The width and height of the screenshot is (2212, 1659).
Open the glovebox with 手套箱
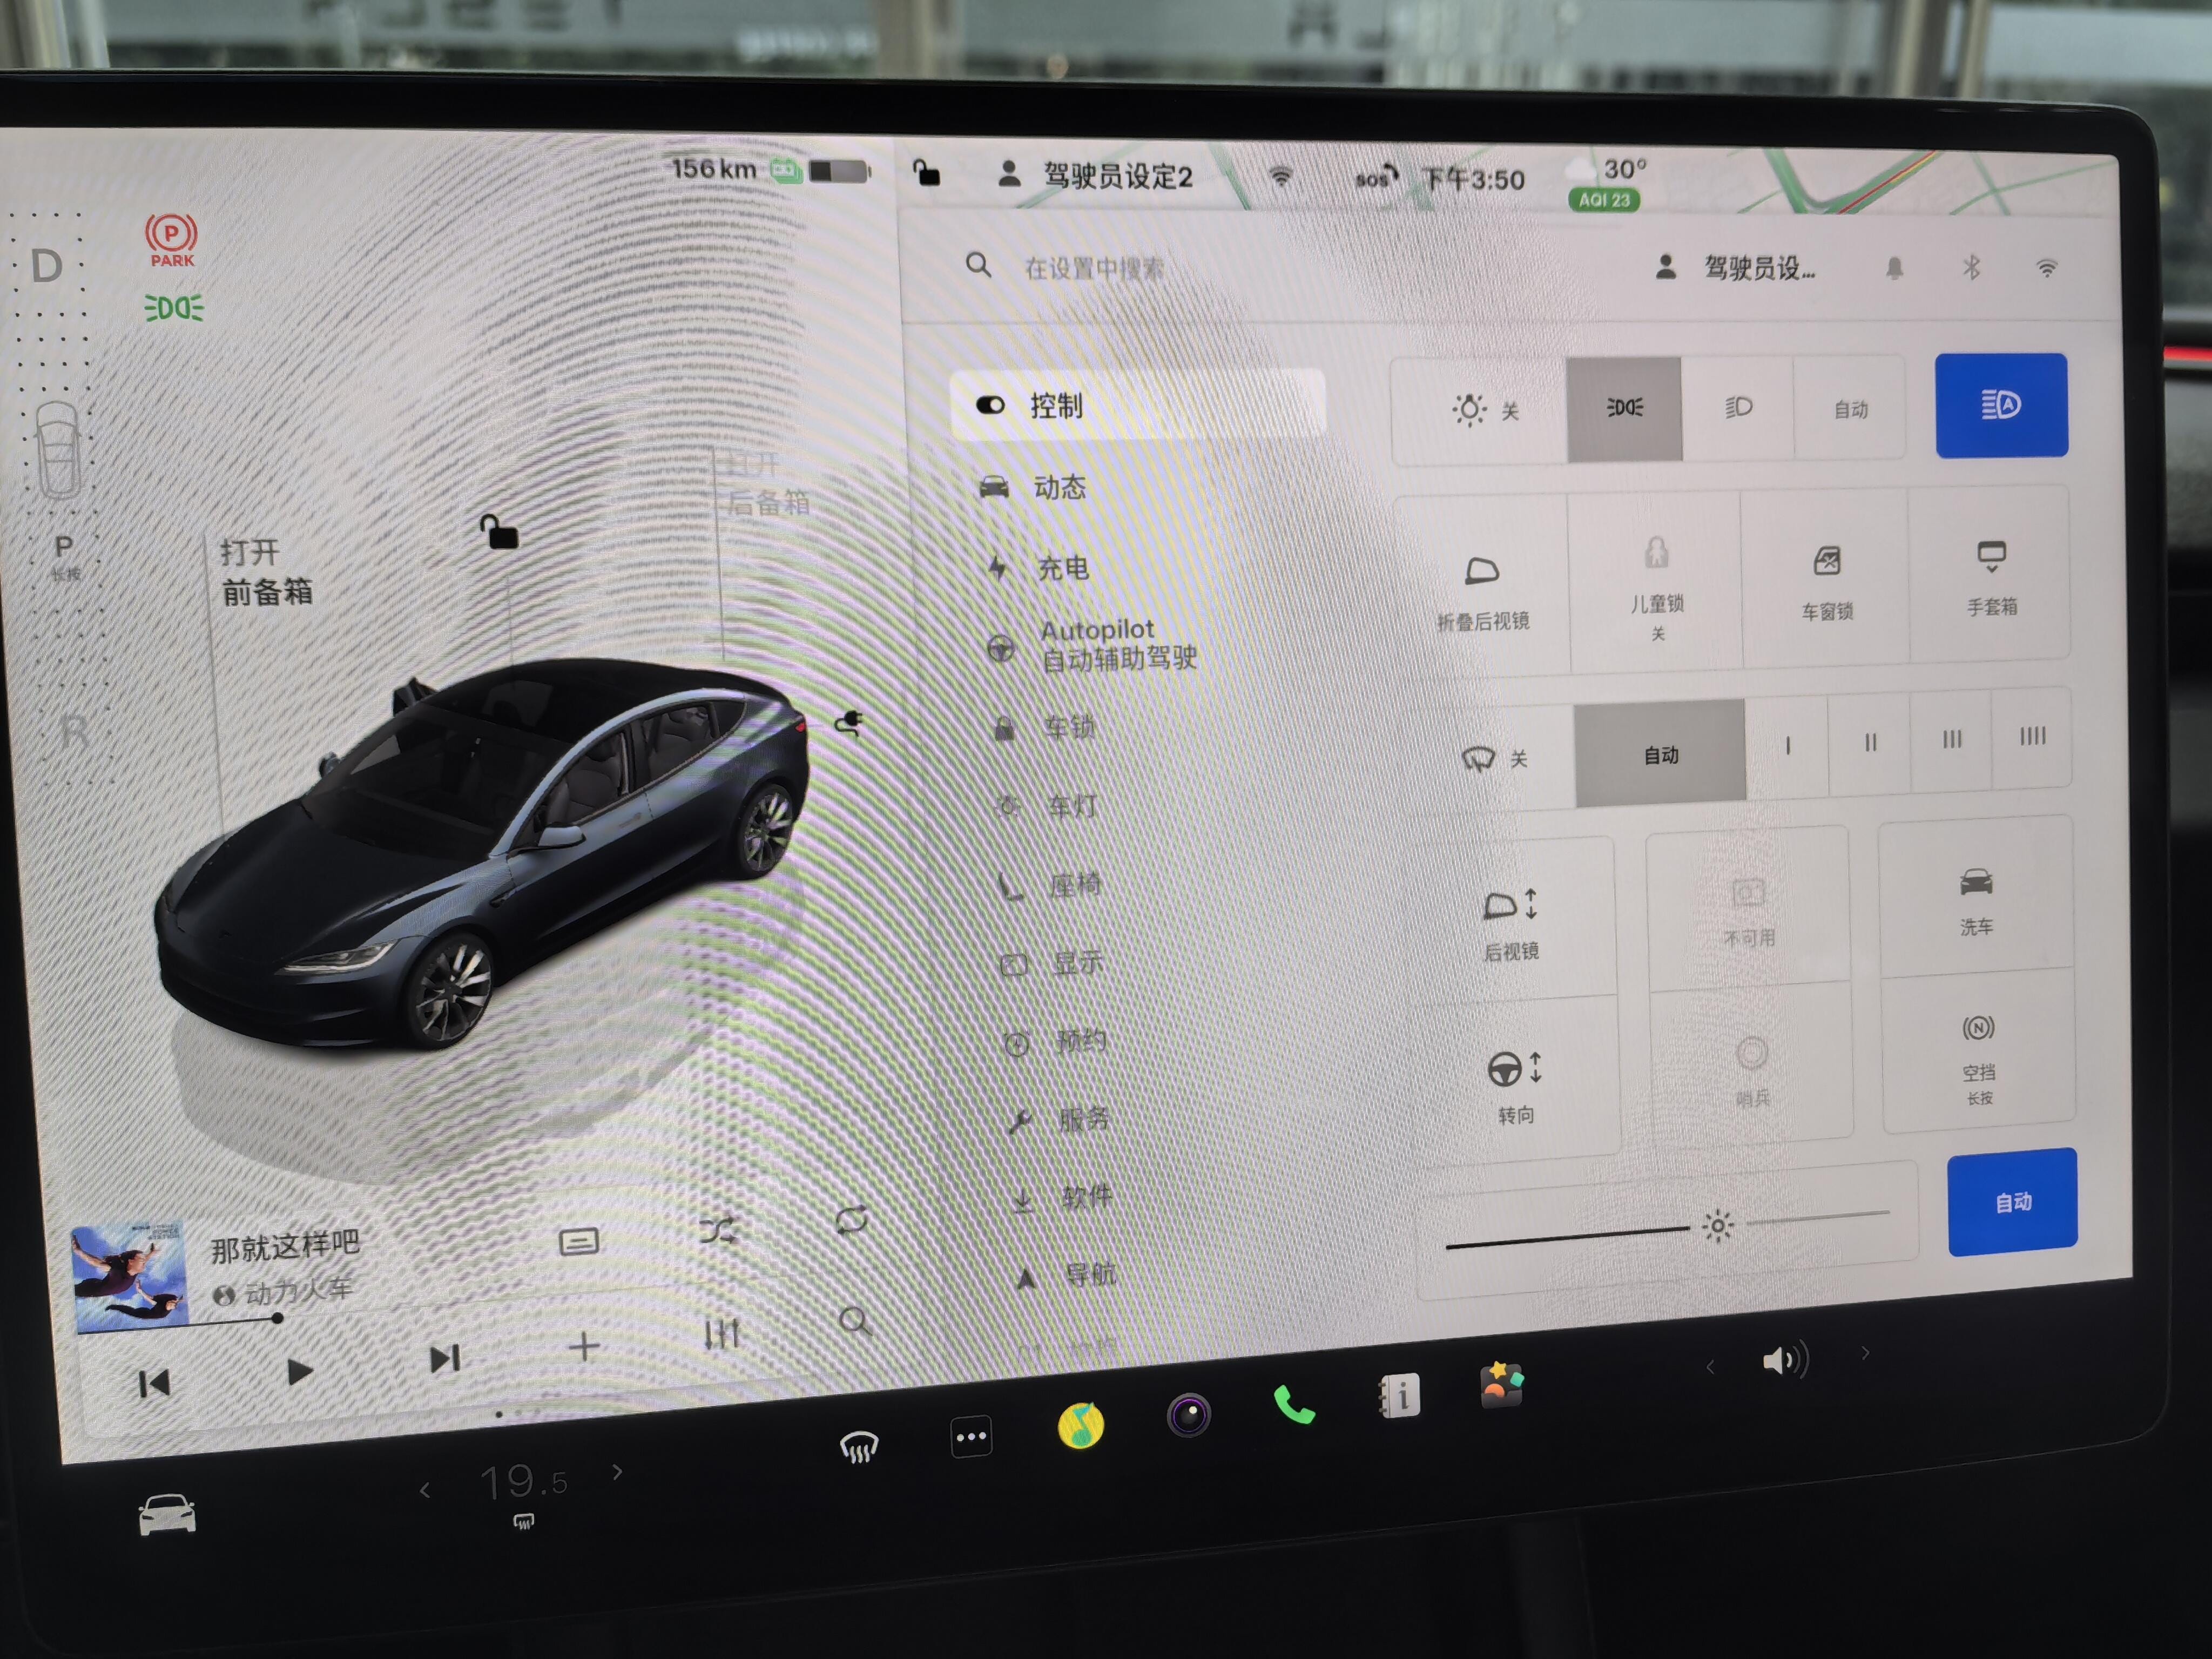pyautogui.click(x=1991, y=576)
